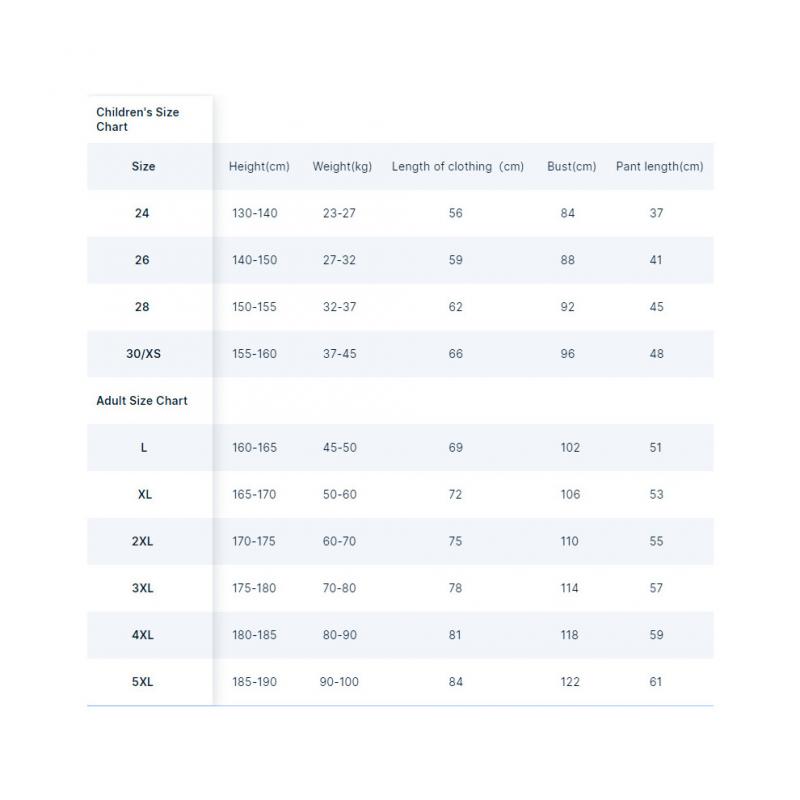
Task: Click the Adult Size Chart heading
Action: pyautogui.click(x=142, y=401)
